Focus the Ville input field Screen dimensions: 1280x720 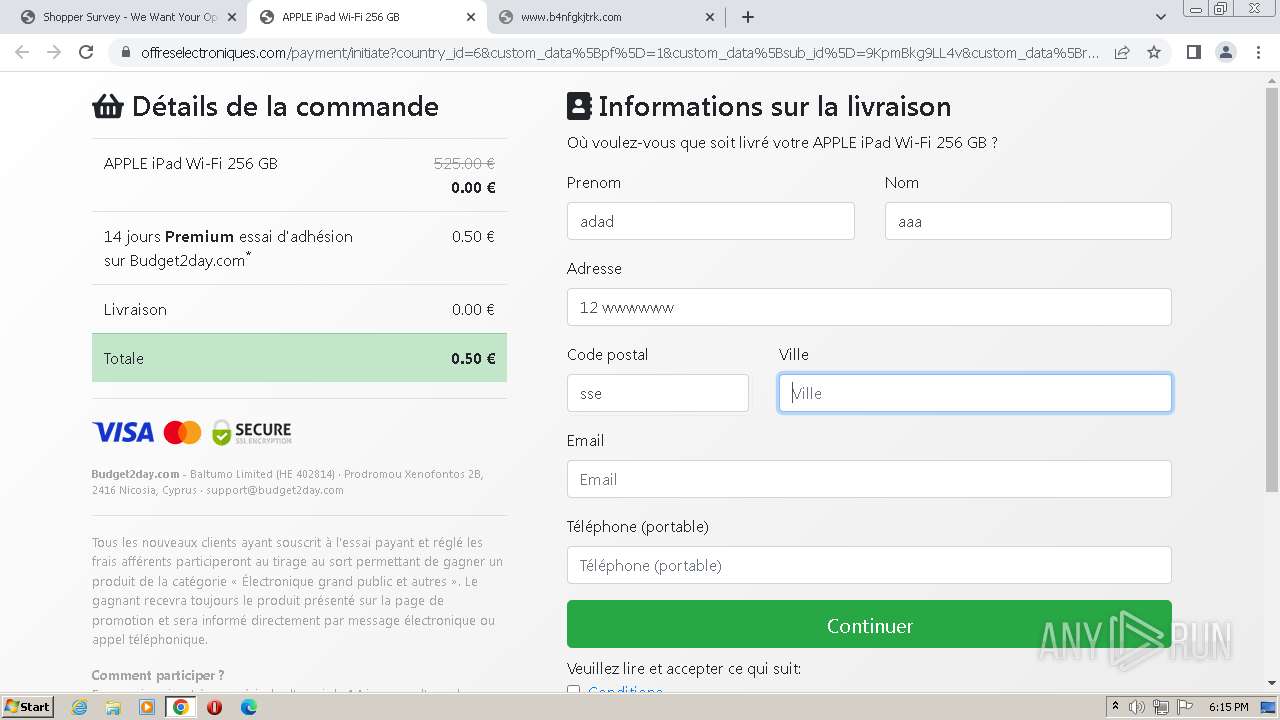(x=975, y=393)
